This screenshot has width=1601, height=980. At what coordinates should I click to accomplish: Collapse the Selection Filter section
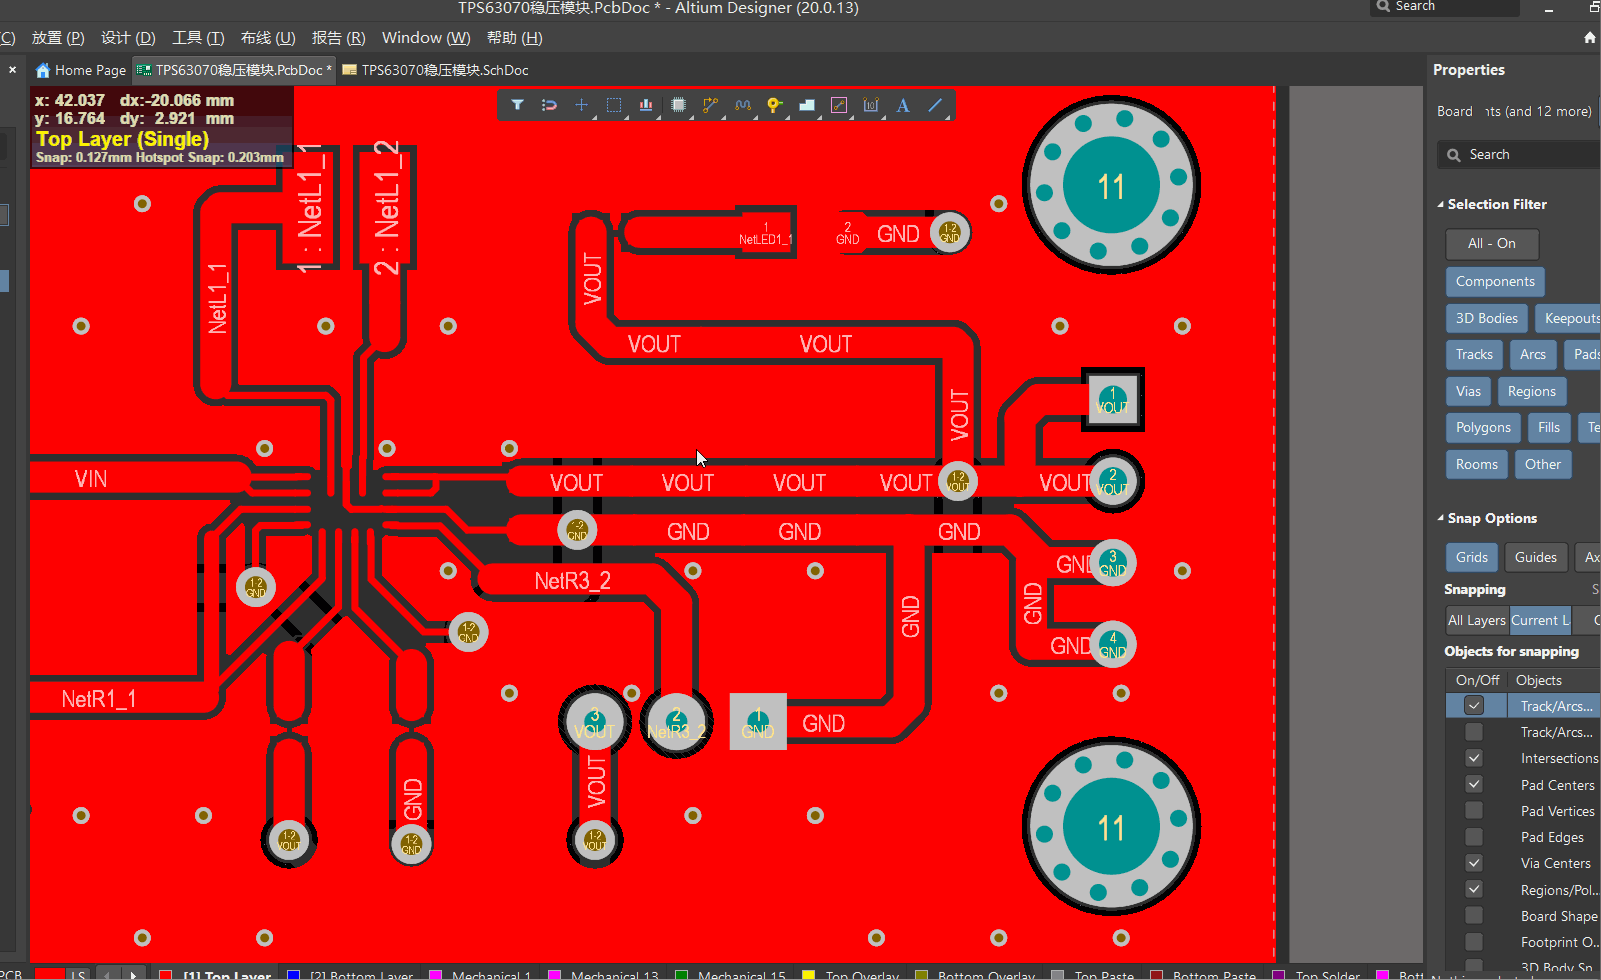coord(1441,204)
